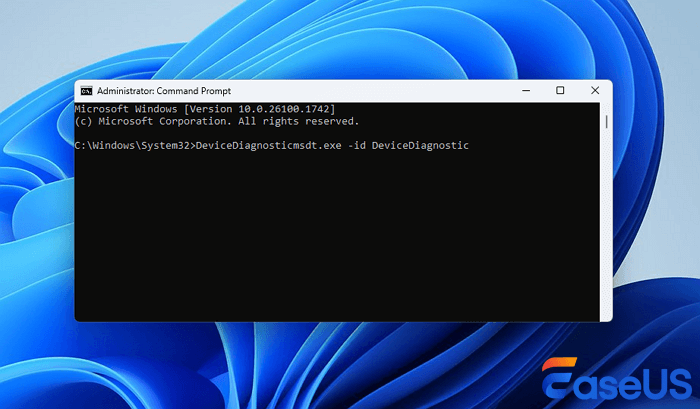Minimize the Command Prompt window

526,91
